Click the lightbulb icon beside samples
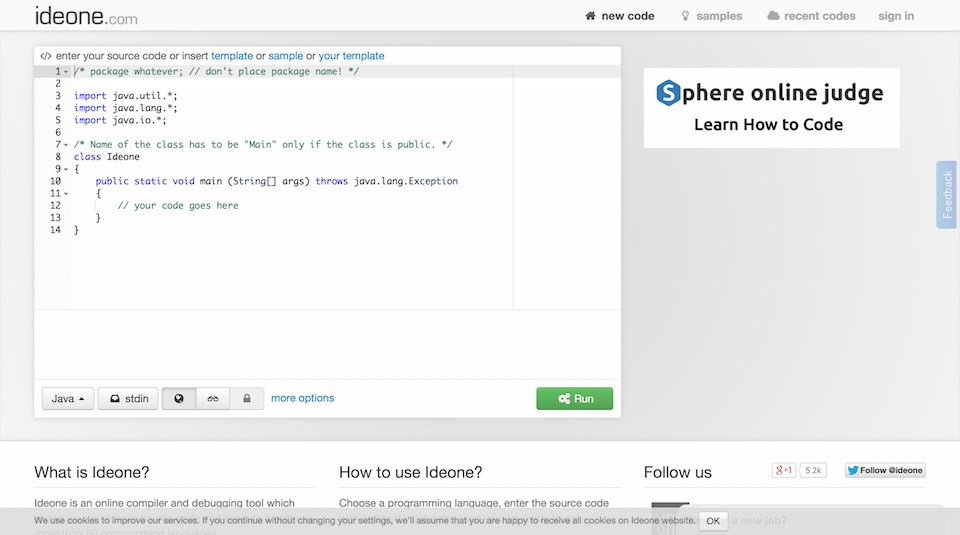 pos(685,16)
